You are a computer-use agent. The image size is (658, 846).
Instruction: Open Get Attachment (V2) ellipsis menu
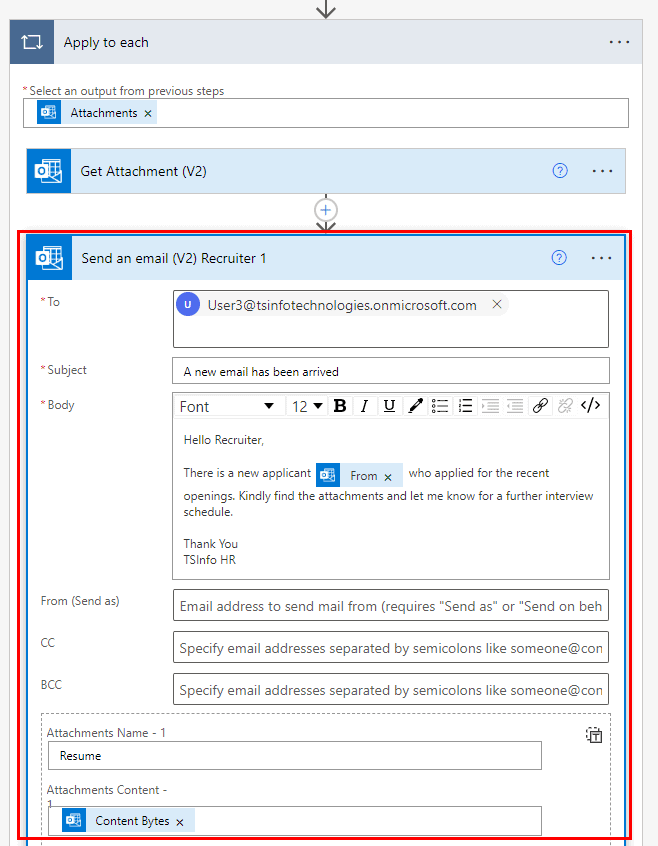(602, 171)
